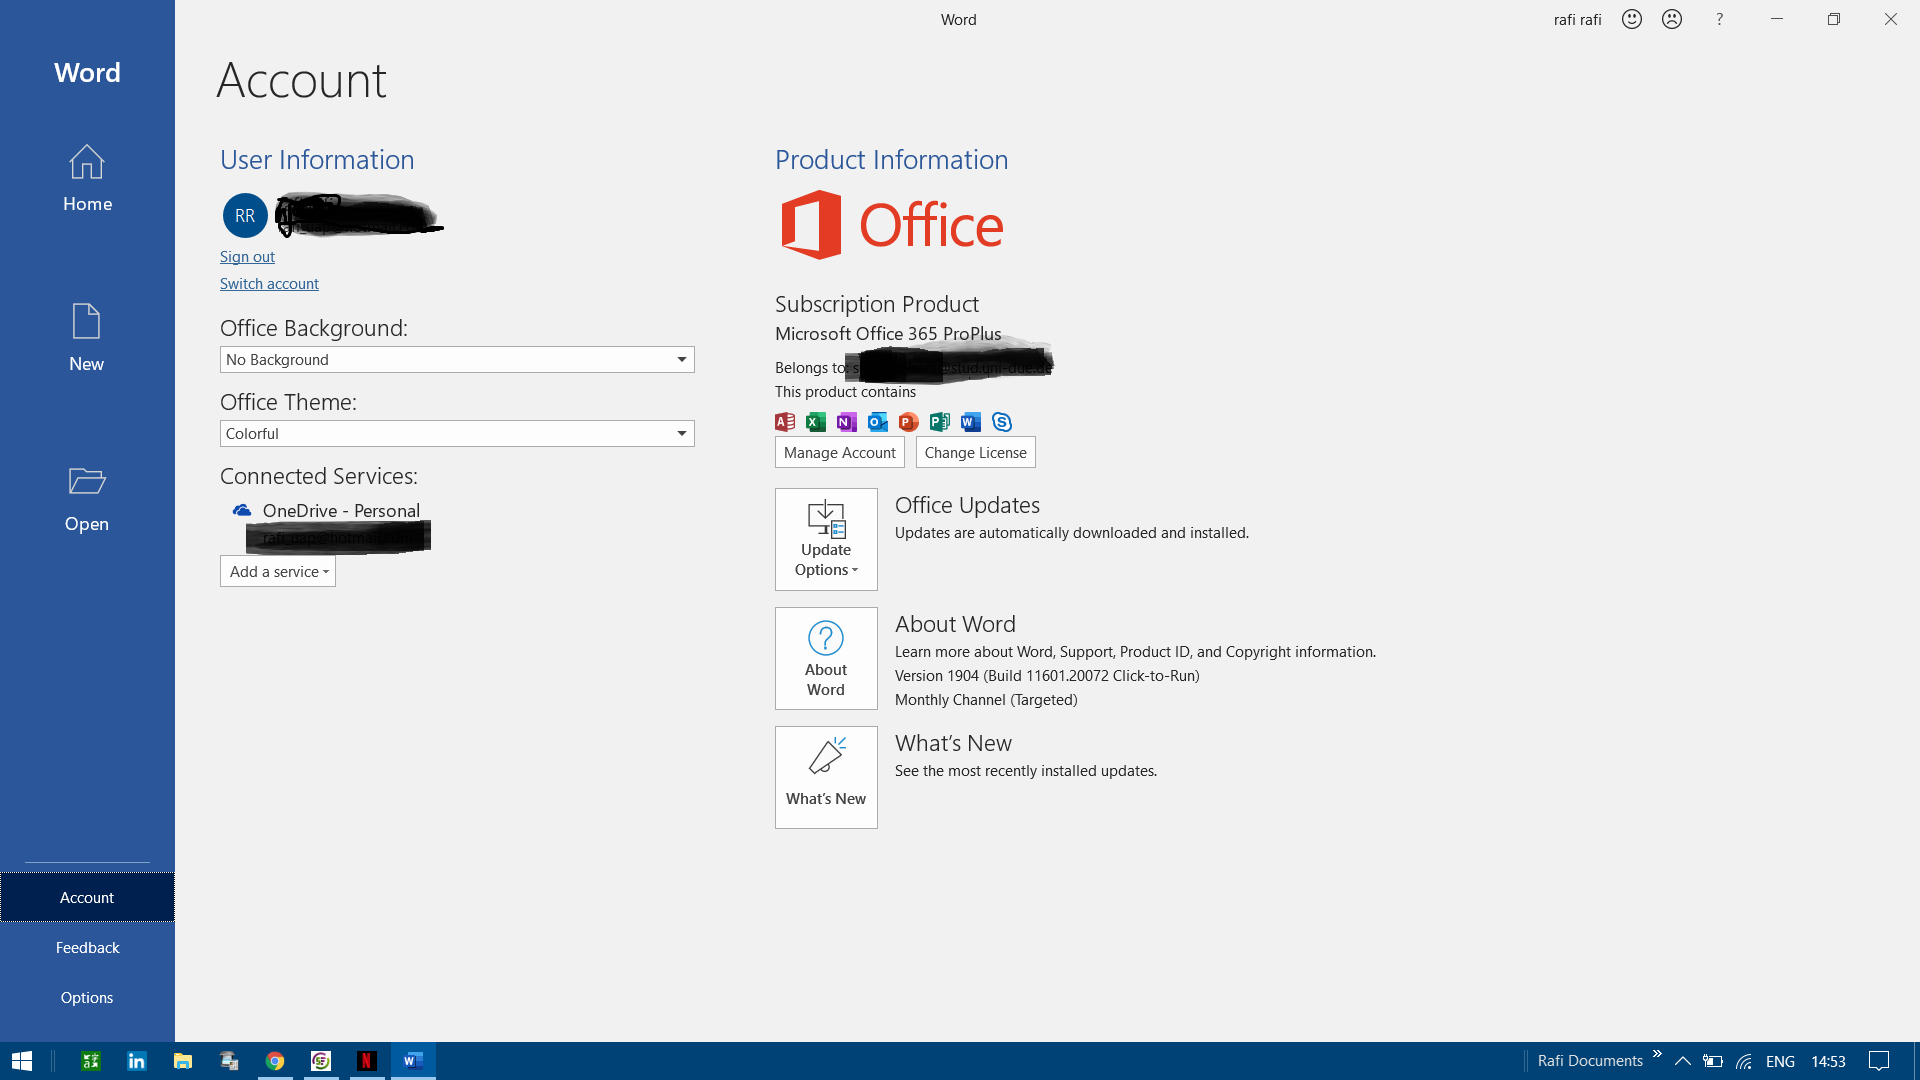Open LinkedIn from taskbar
Viewport: 1920px width, 1080px height.
[x=137, y=1061]
